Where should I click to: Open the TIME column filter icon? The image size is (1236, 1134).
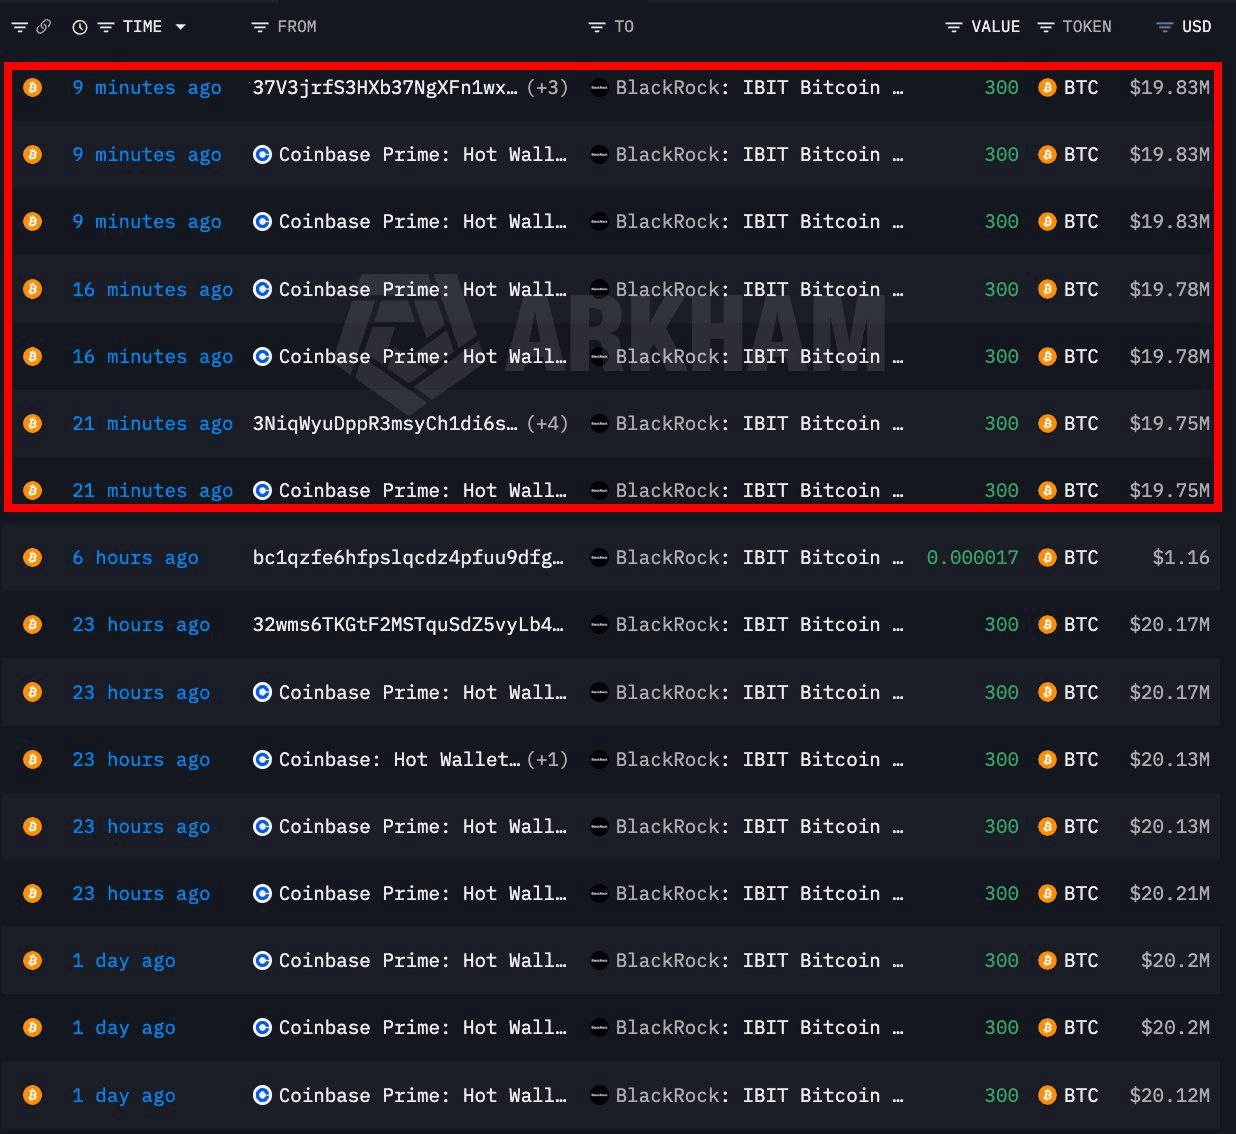click(105, 27)
